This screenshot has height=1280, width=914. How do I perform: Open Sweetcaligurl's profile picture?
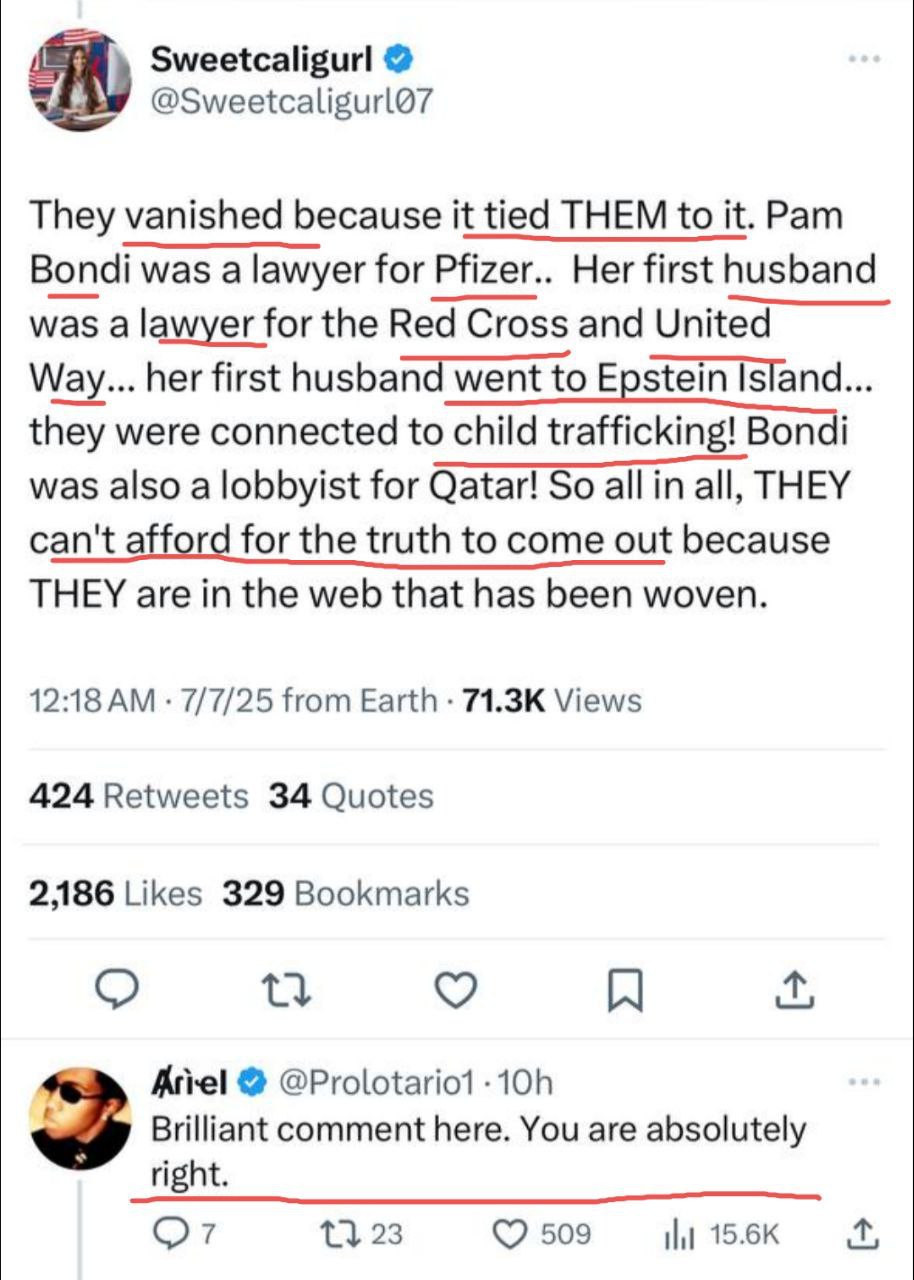tap(80, 80)
